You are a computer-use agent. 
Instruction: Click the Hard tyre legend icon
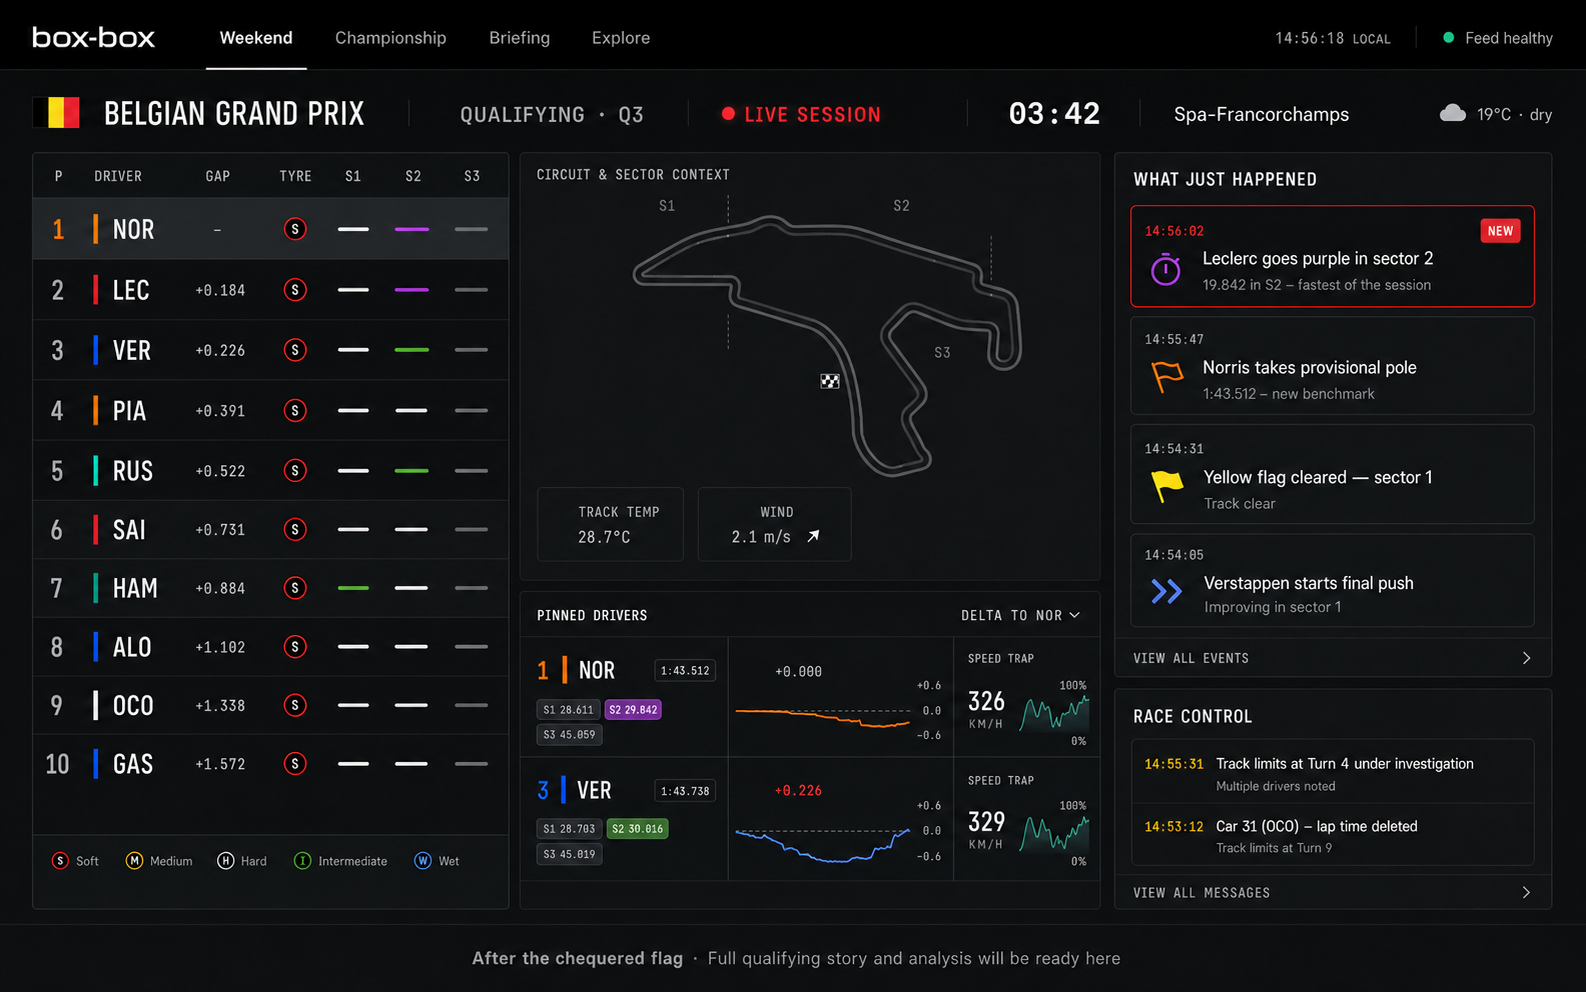pos(225,861)
